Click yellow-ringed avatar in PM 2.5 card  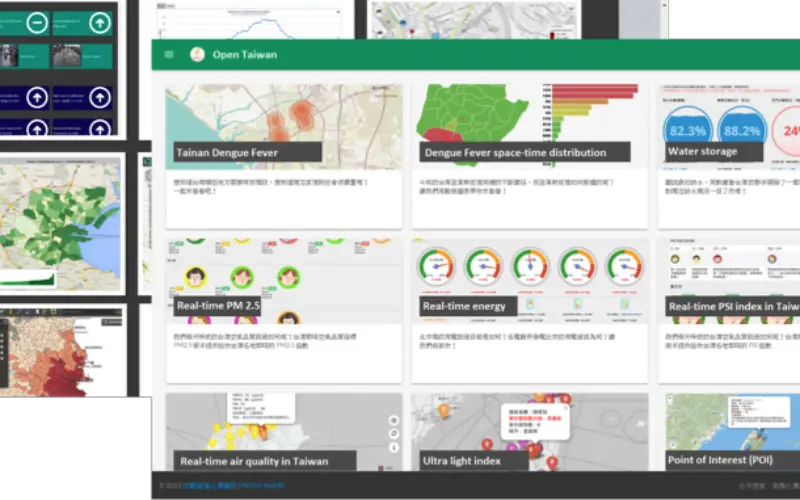click(195, 278)
